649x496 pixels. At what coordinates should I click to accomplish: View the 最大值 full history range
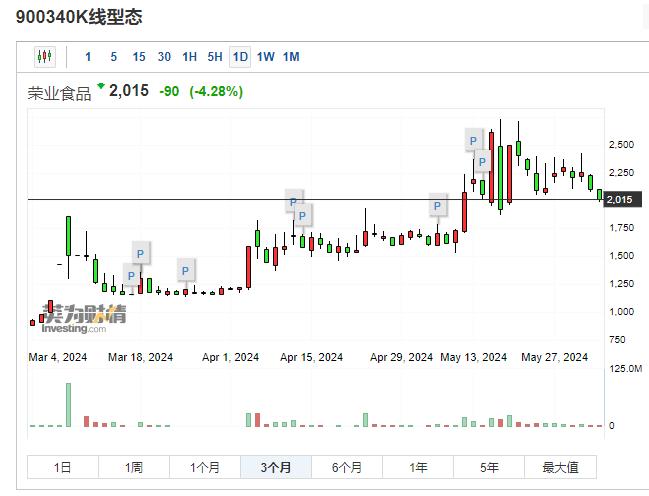coord(560,467)
